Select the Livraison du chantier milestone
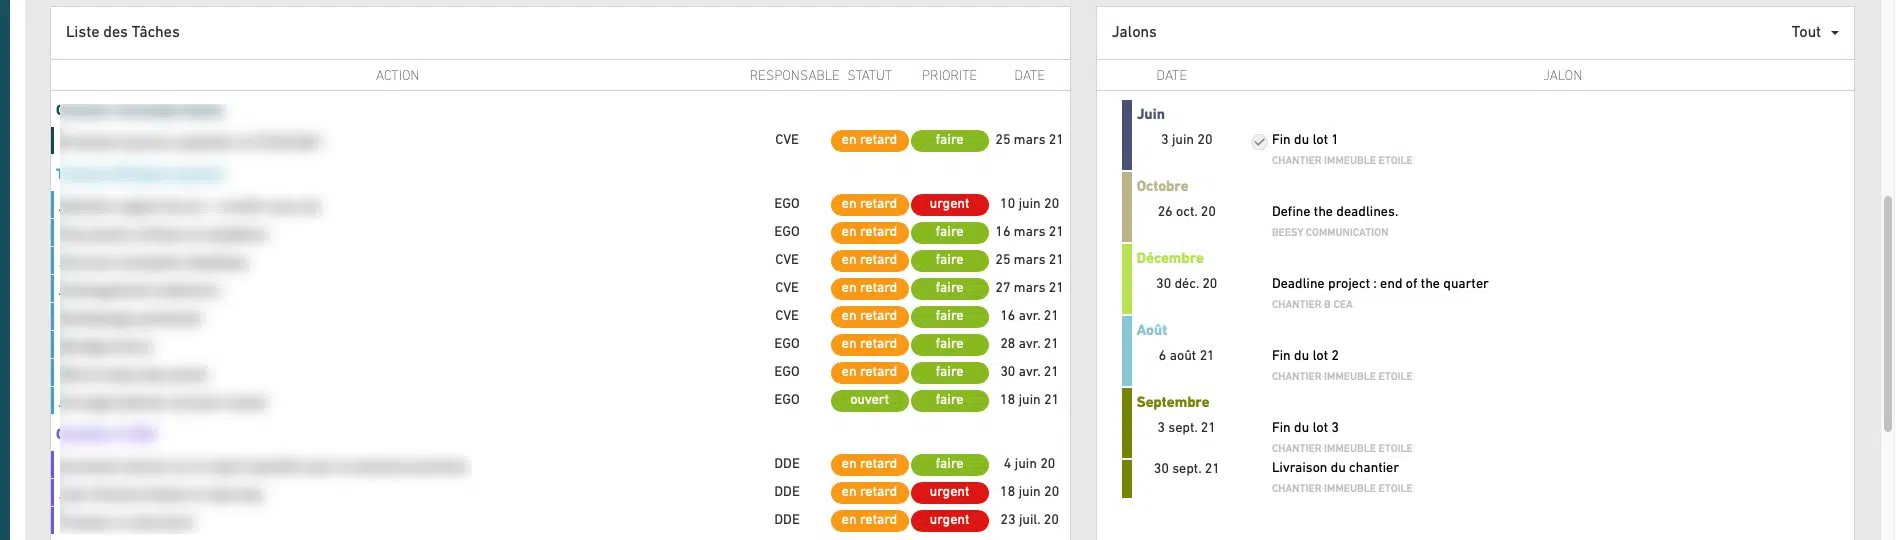 (x=1334, y=468)
